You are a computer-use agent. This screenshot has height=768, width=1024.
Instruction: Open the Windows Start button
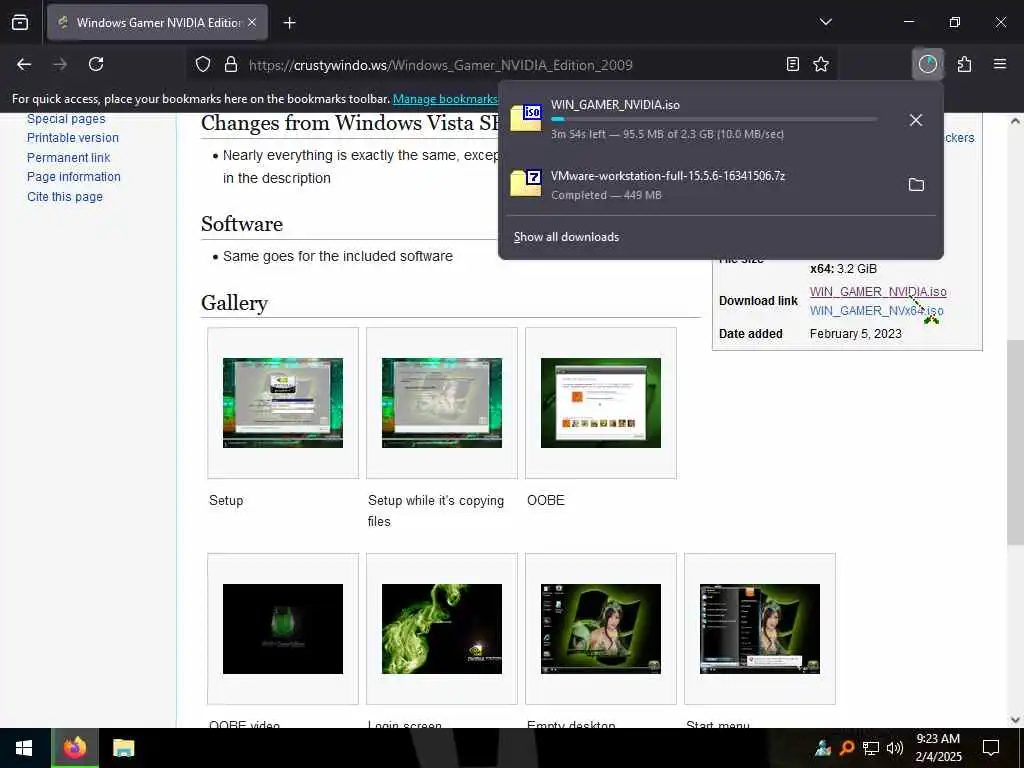(x=24, y=748)
